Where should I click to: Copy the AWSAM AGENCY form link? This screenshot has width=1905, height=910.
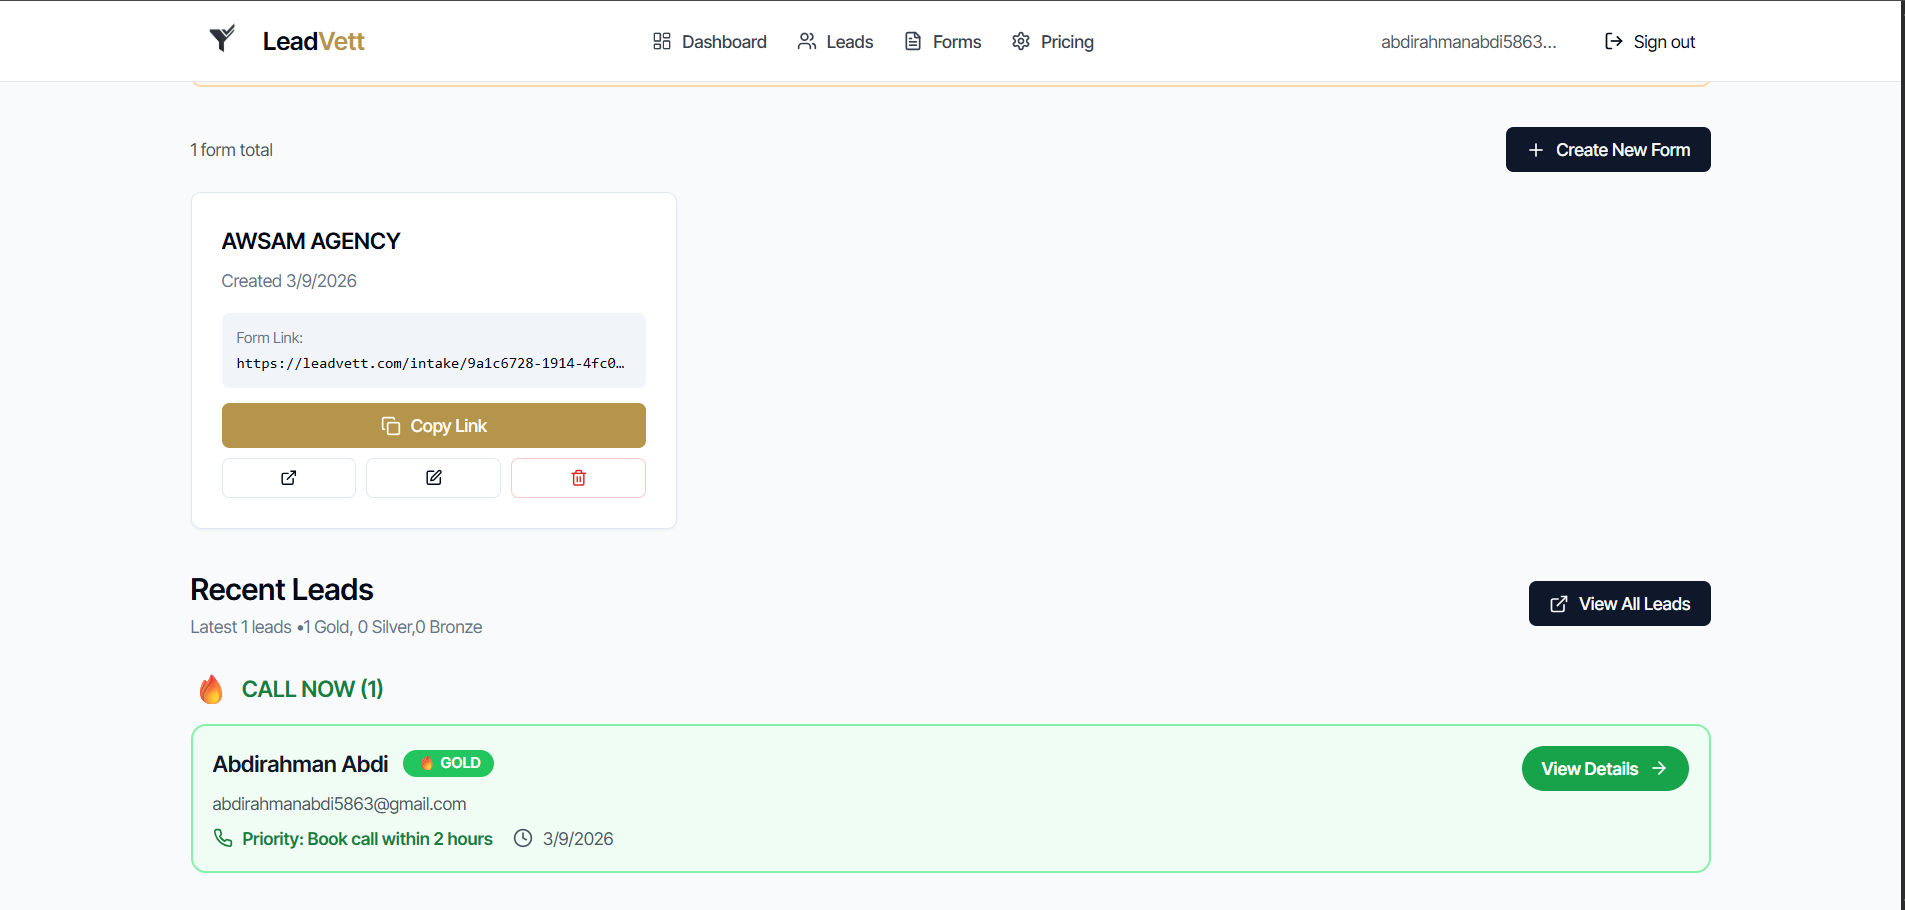(x=434, y=426)
